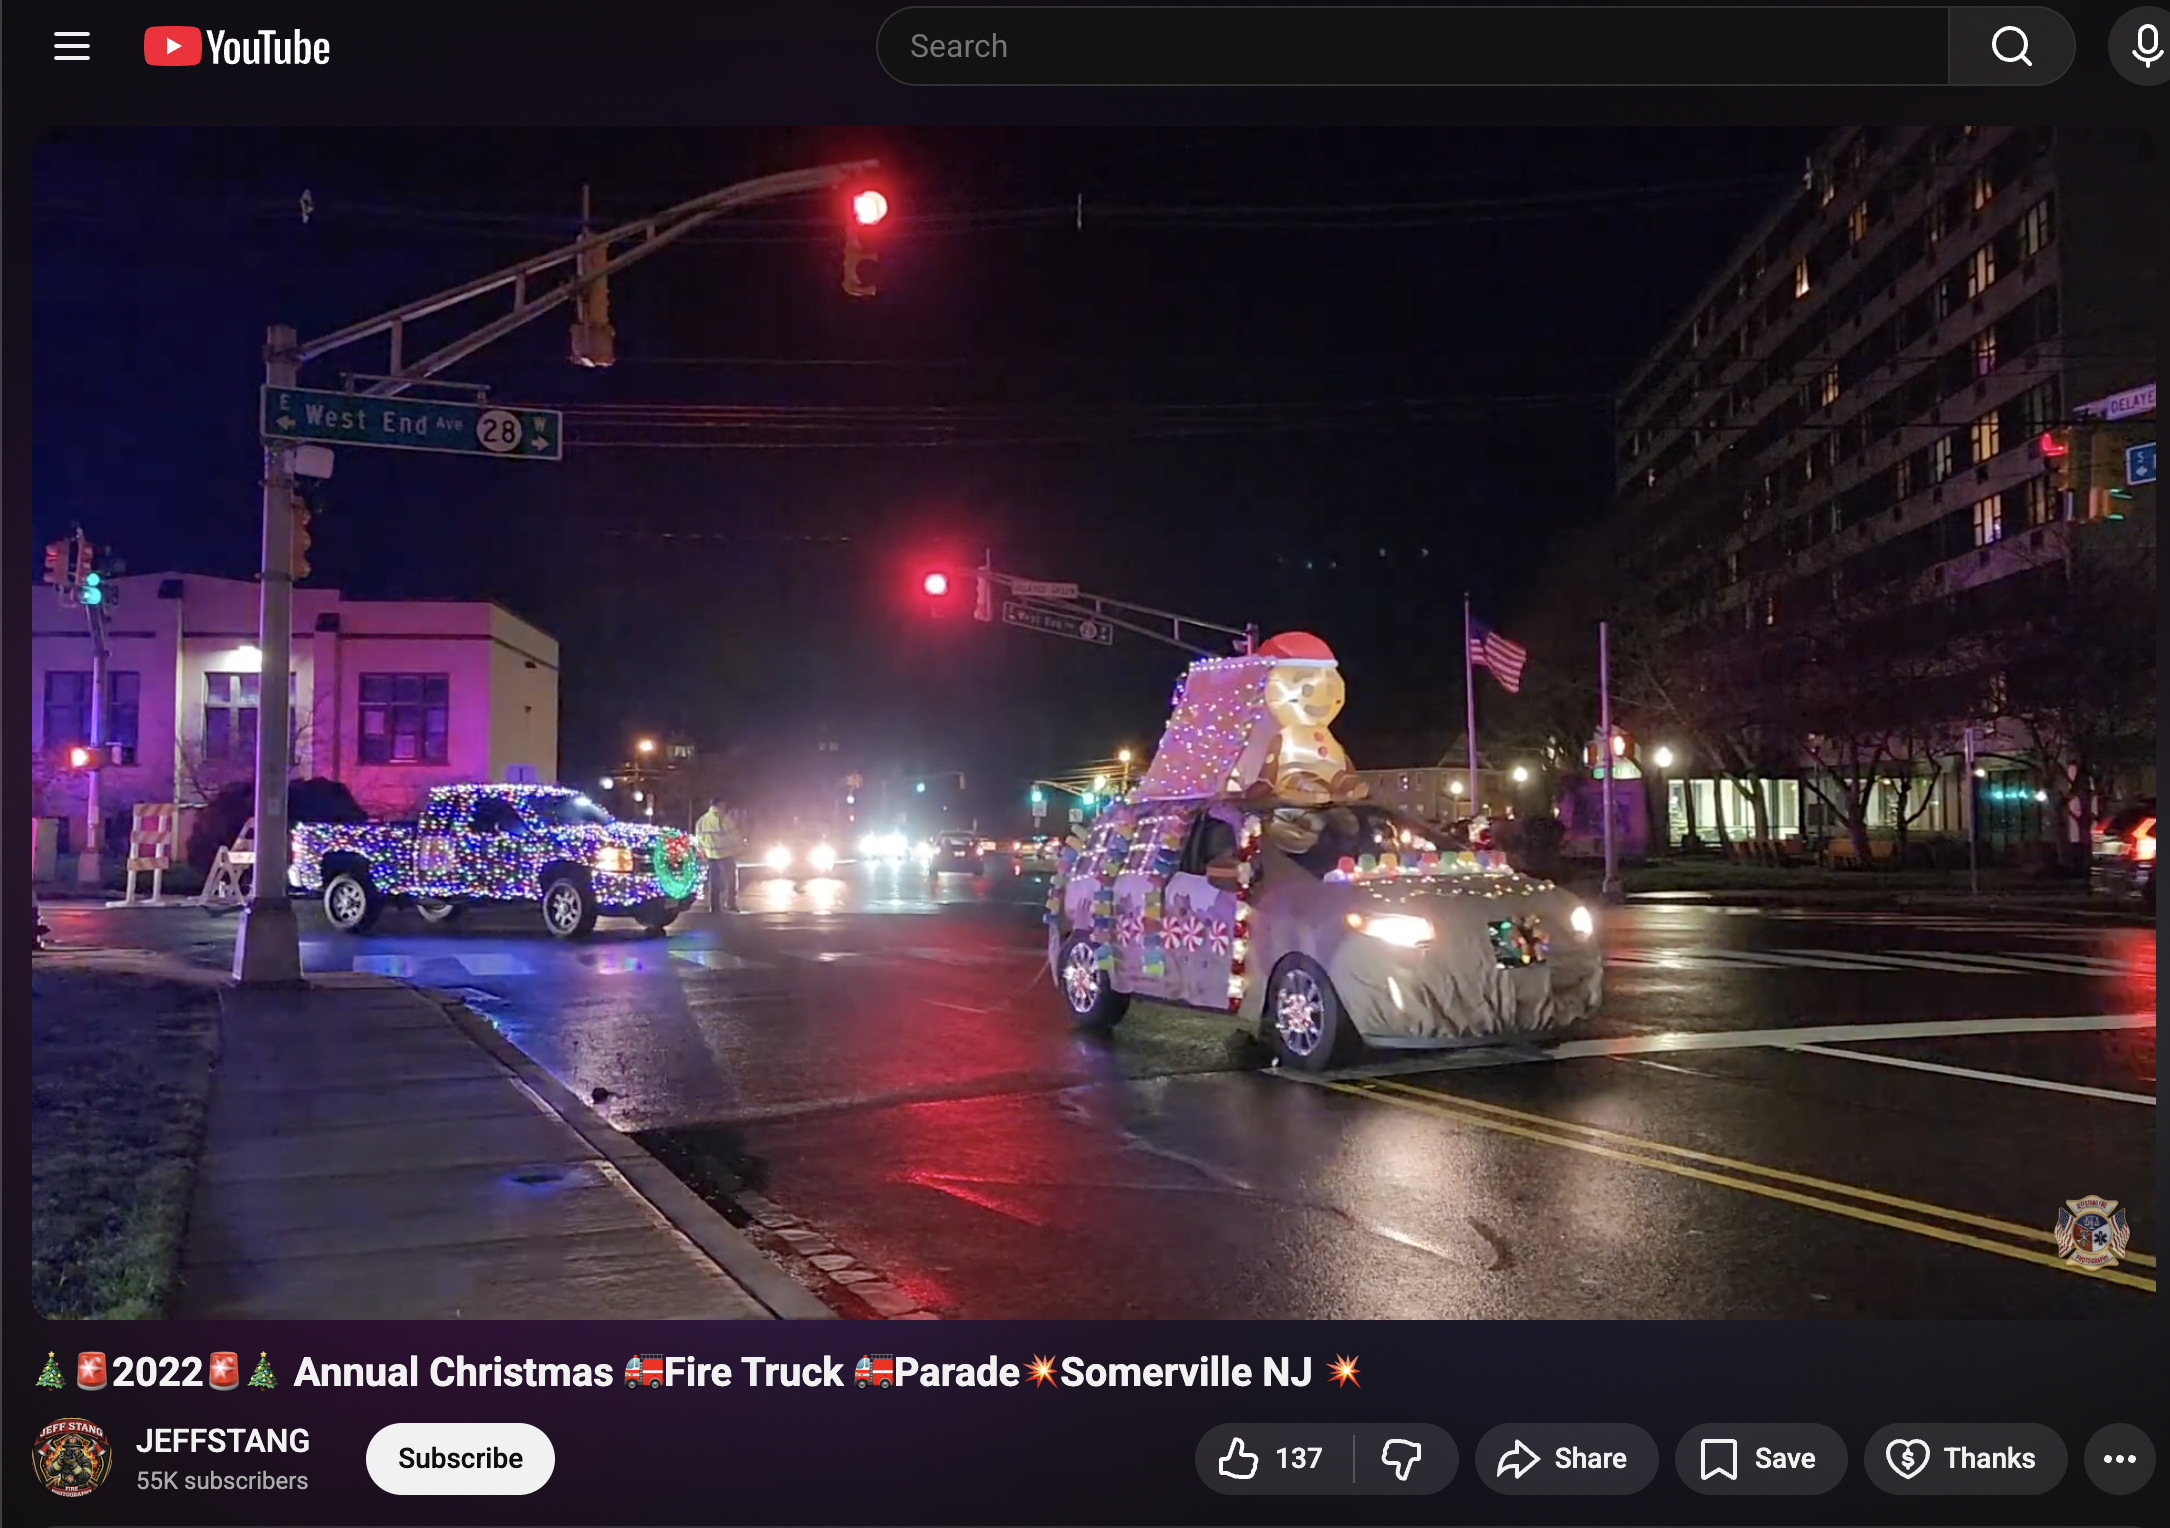Go to the YouTube home page via the logo
Image resolution: width=2170 pixels, height=1528 pixels.
(x=236, y=45)
